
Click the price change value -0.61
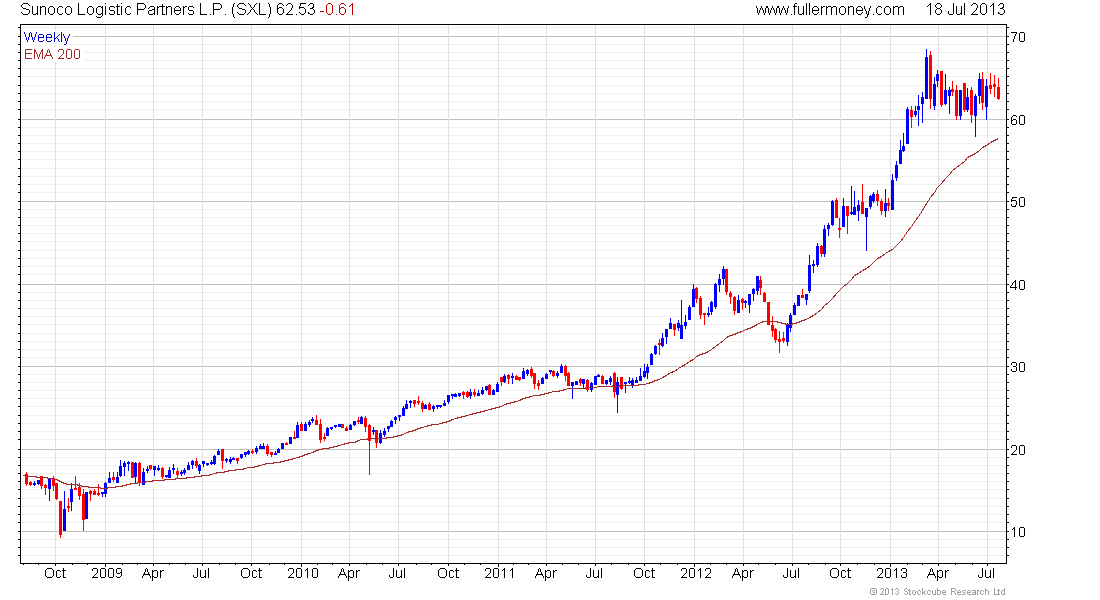pyautogui.click(x=337, y=10)
